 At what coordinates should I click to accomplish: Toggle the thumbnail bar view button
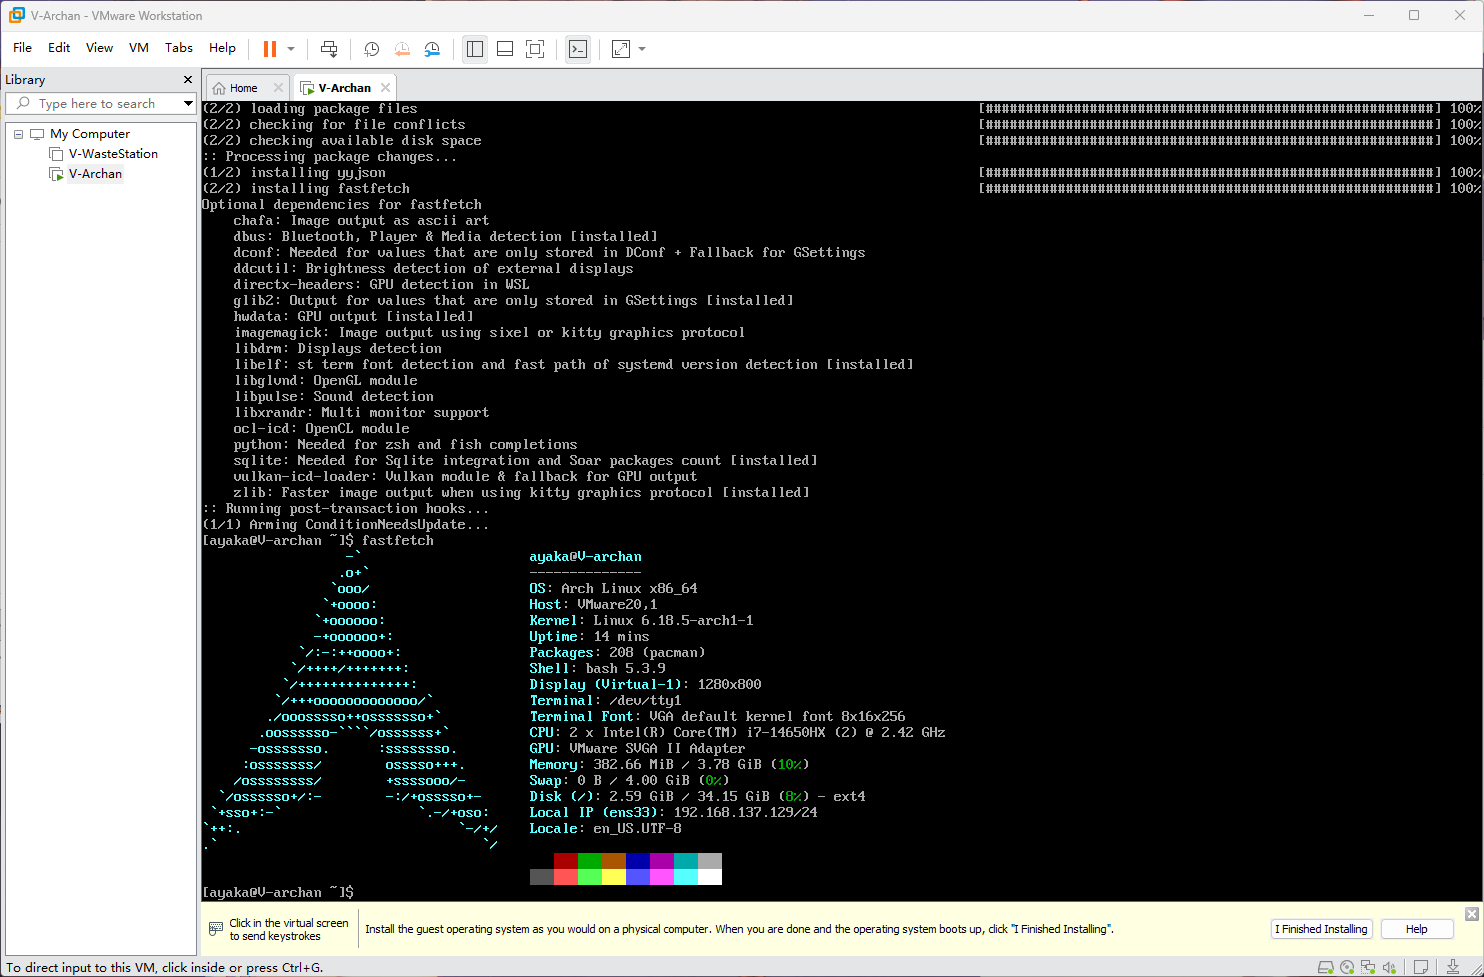pos(505,49)
